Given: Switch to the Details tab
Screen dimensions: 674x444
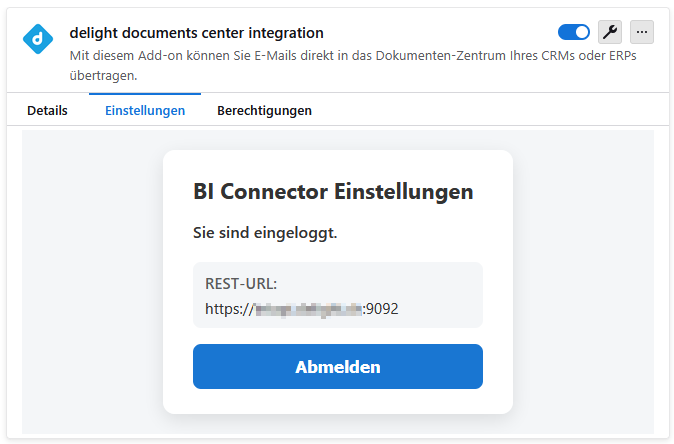Looking at the screenshot, I should [x=47, y=110].
